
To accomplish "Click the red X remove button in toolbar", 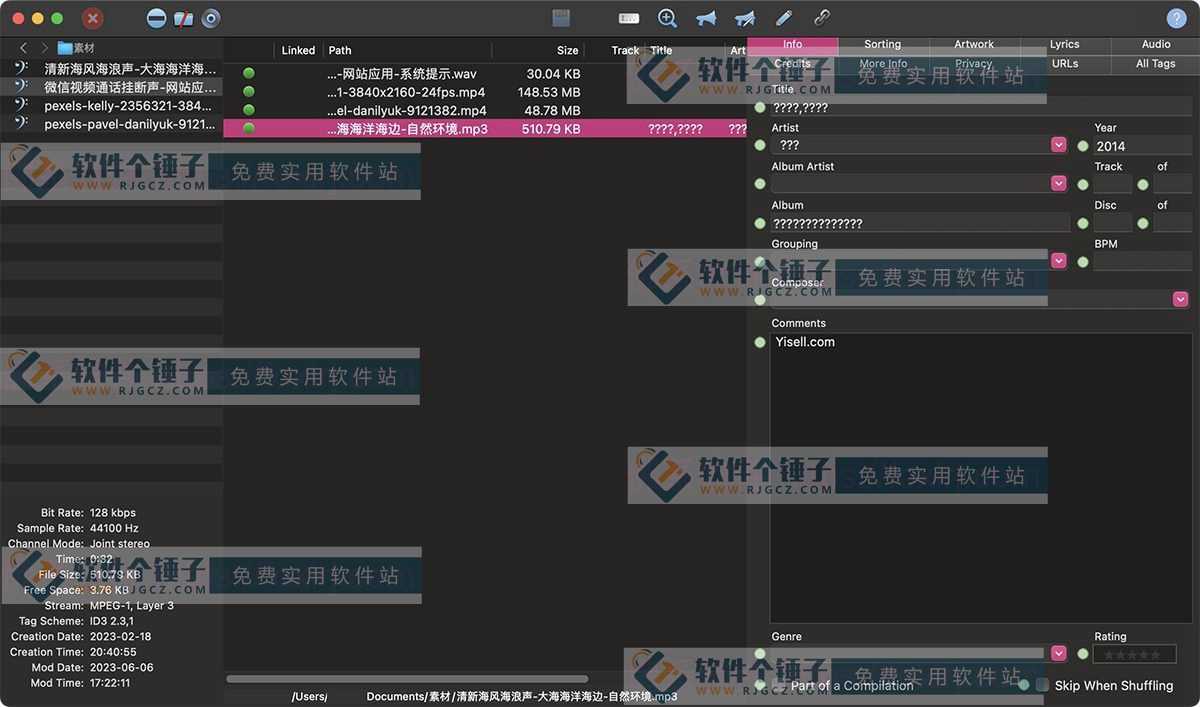I will [x=93, y=18].
